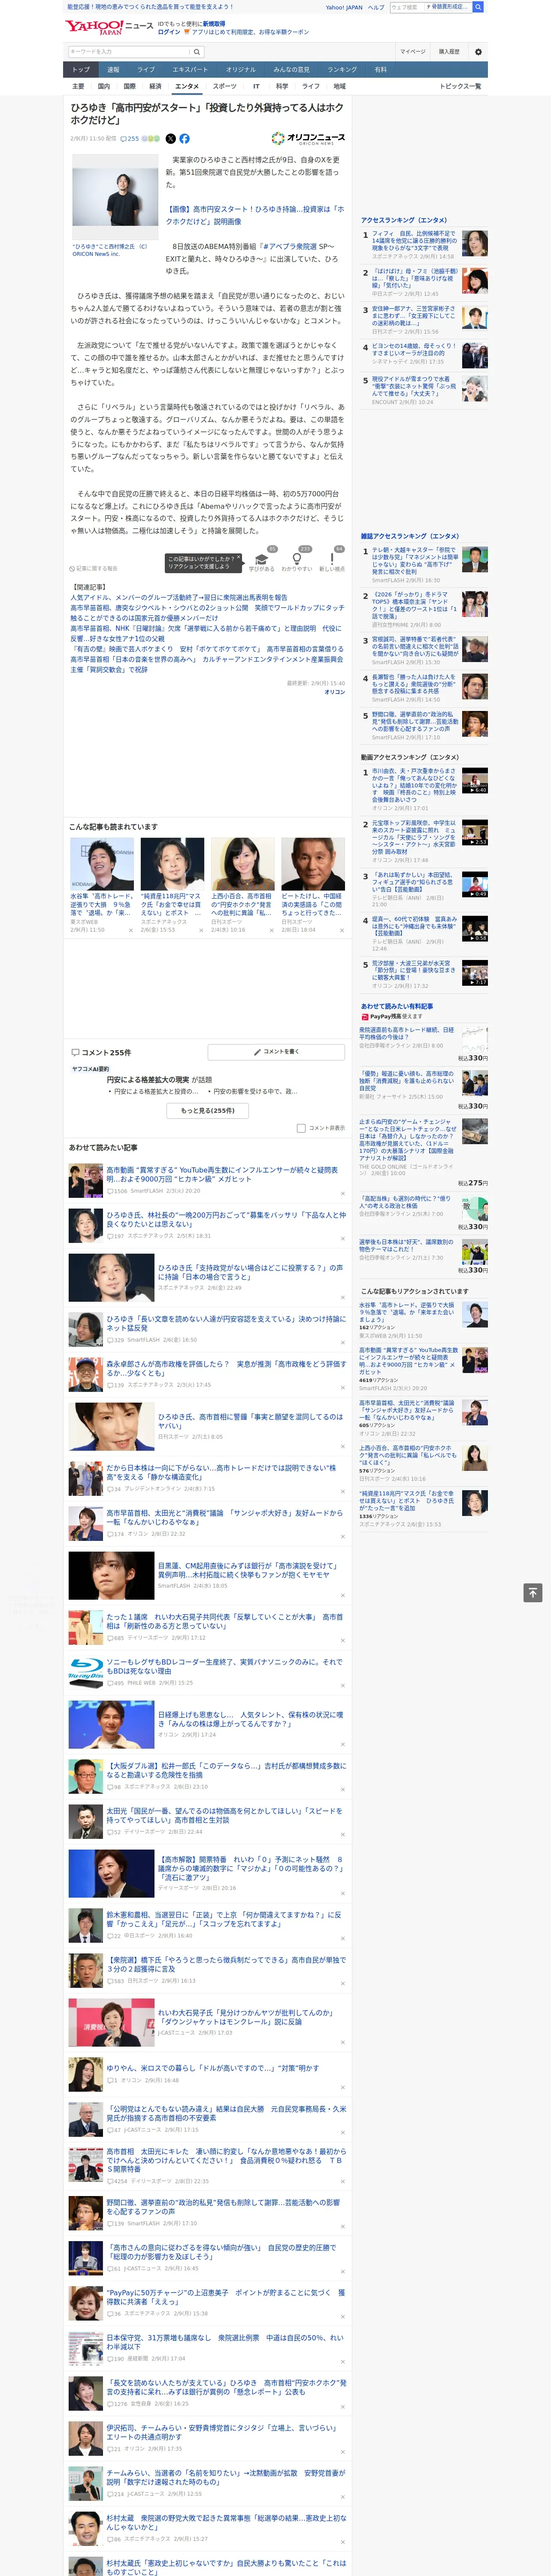Viewport: 551px width, 2576px height.
Task: Open the みんなの意見 tab
Action: (292, 70)
